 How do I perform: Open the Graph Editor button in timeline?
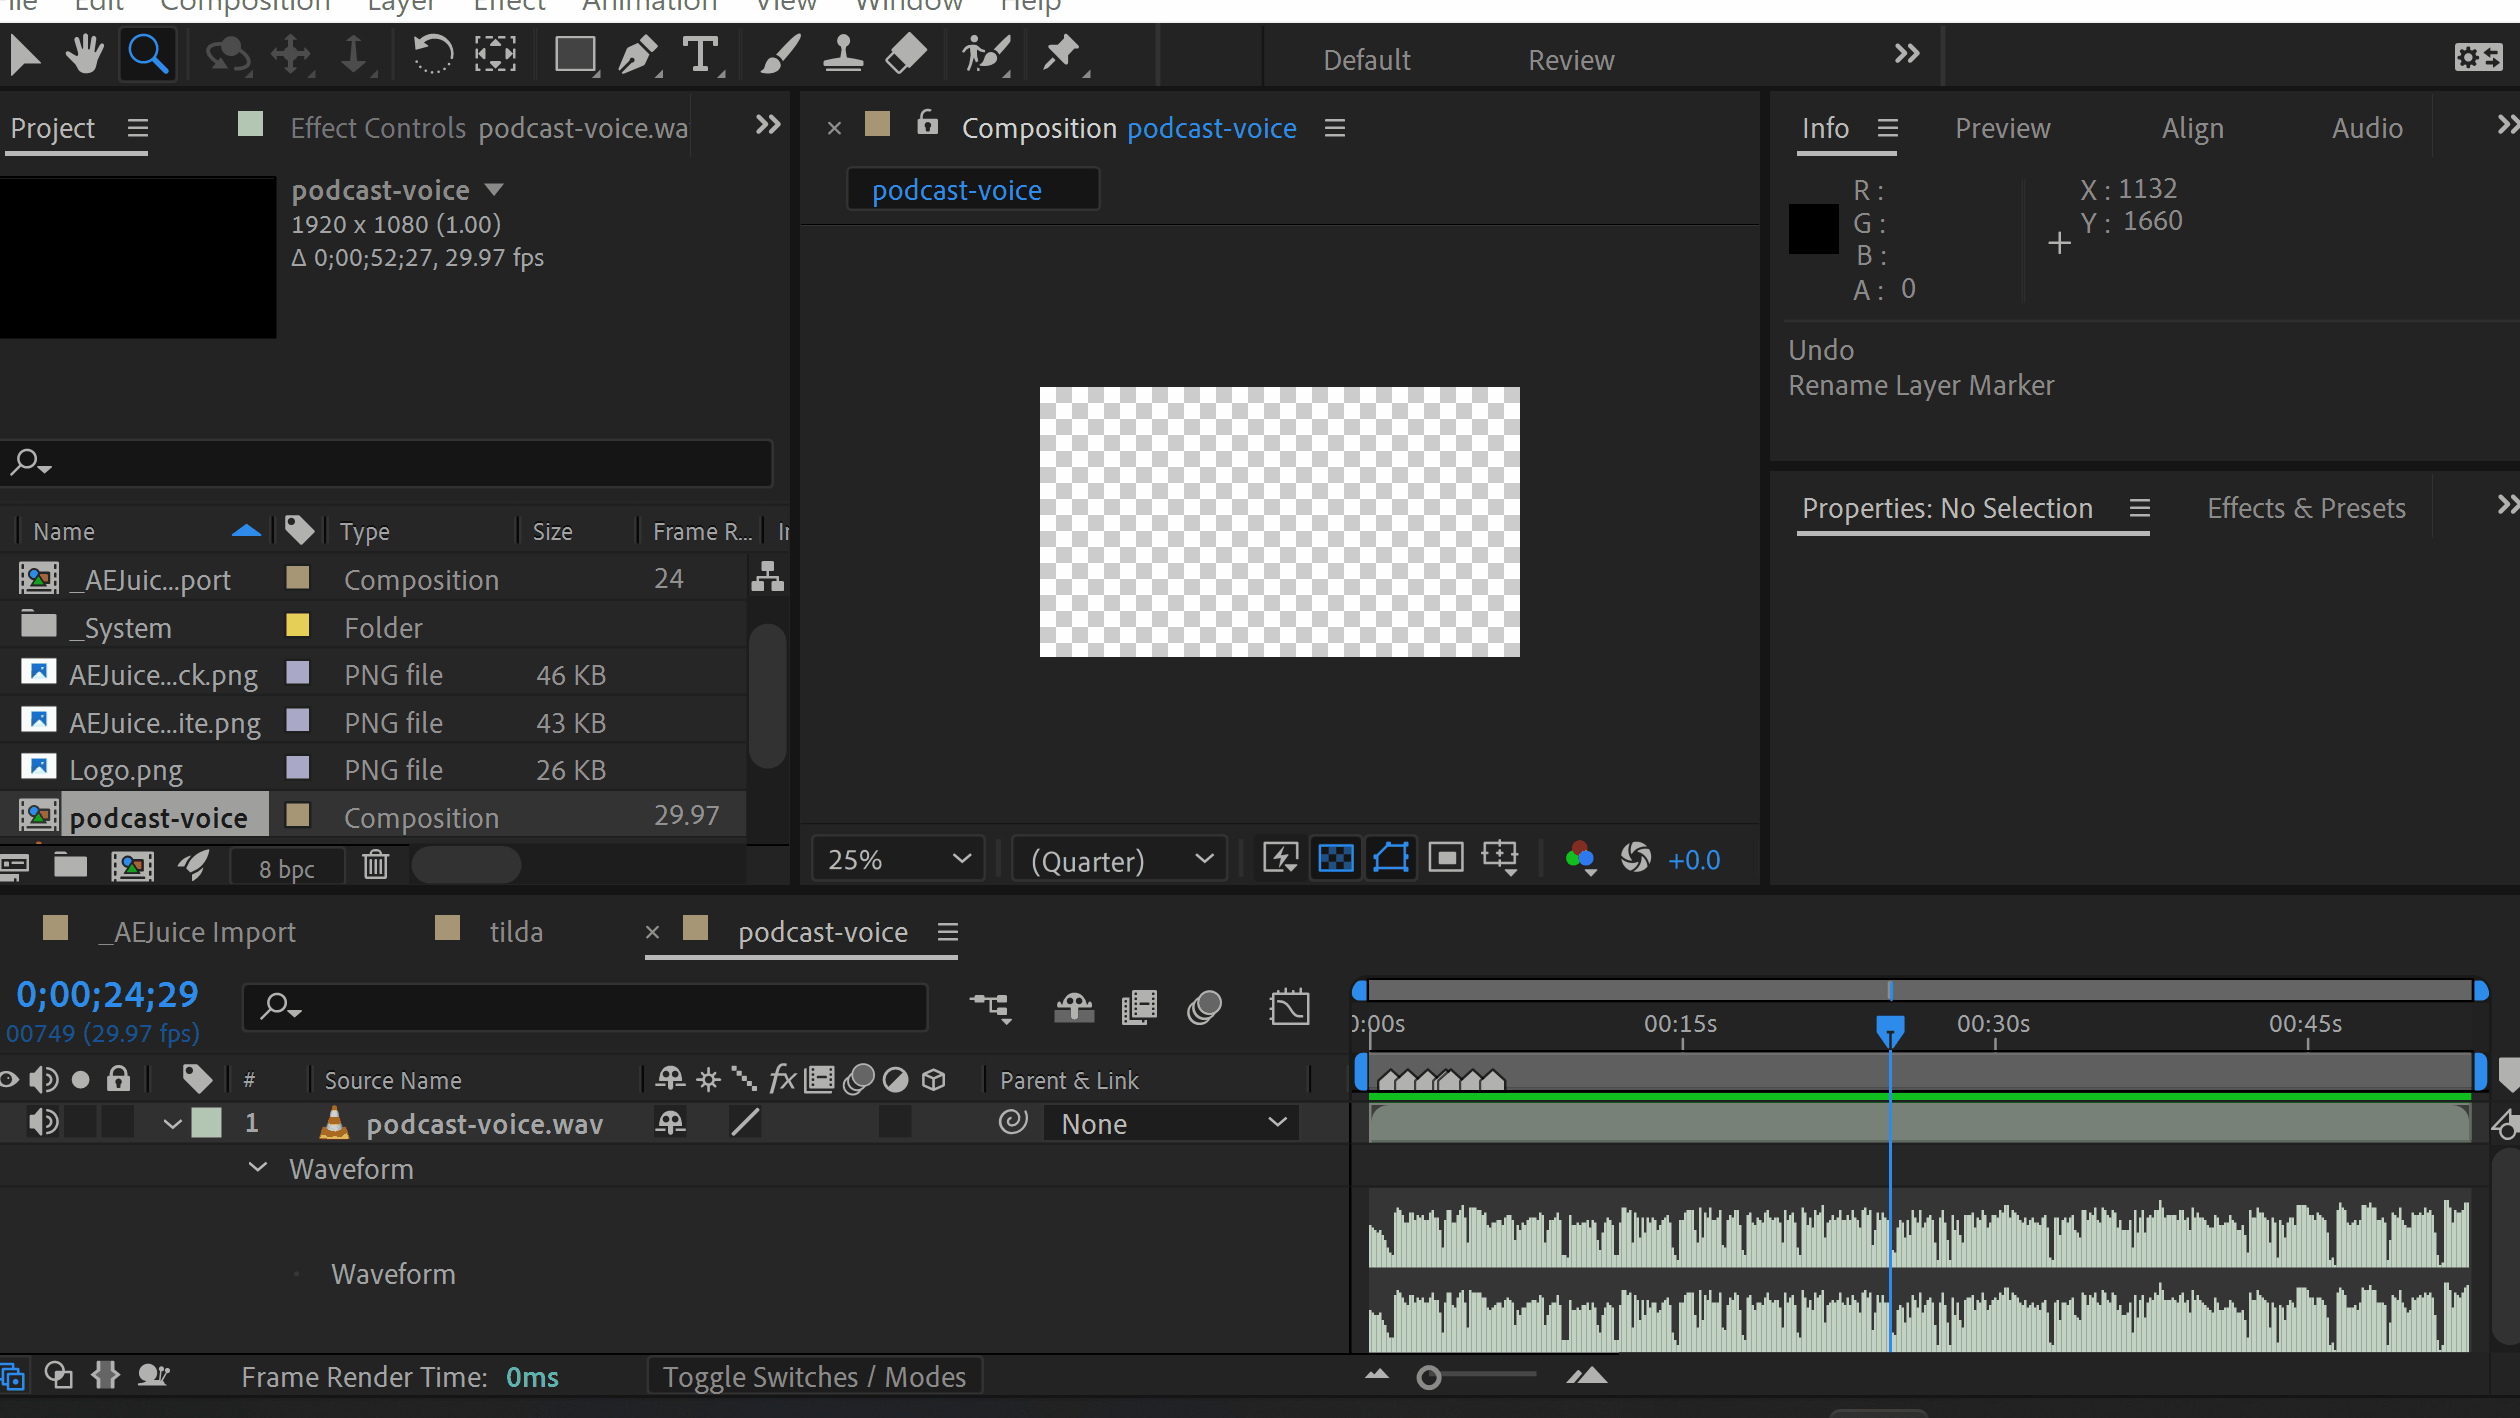pos(1289,1007)
